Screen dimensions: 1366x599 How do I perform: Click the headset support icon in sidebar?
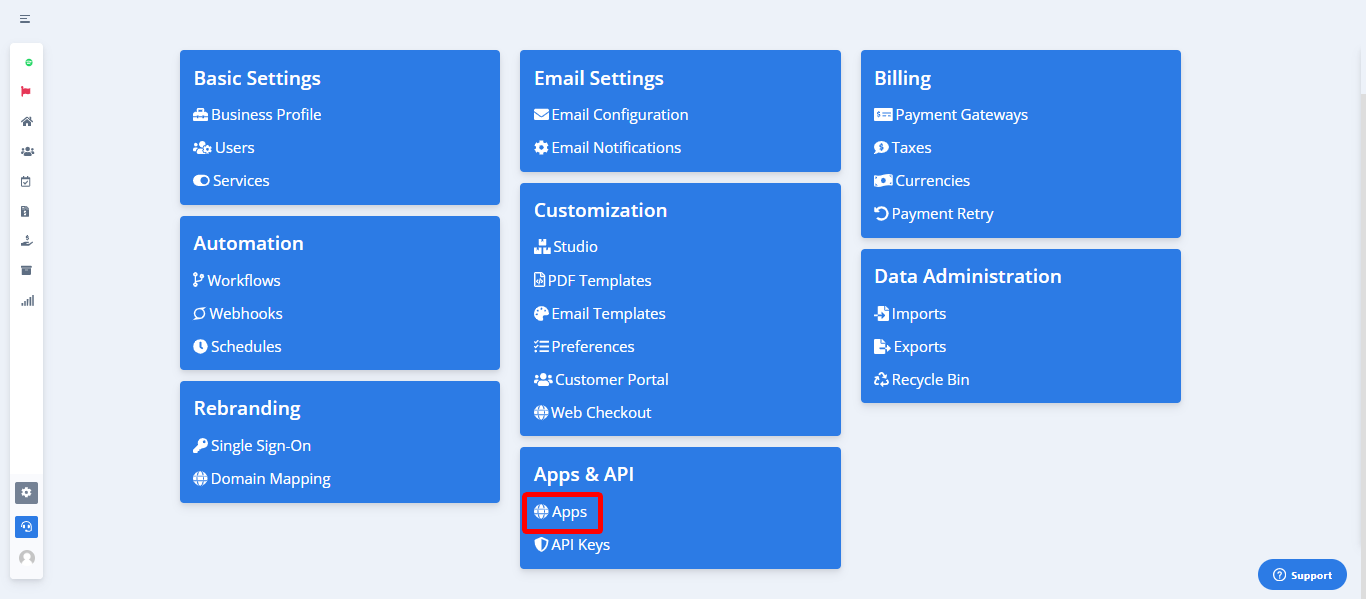point(27,527)
